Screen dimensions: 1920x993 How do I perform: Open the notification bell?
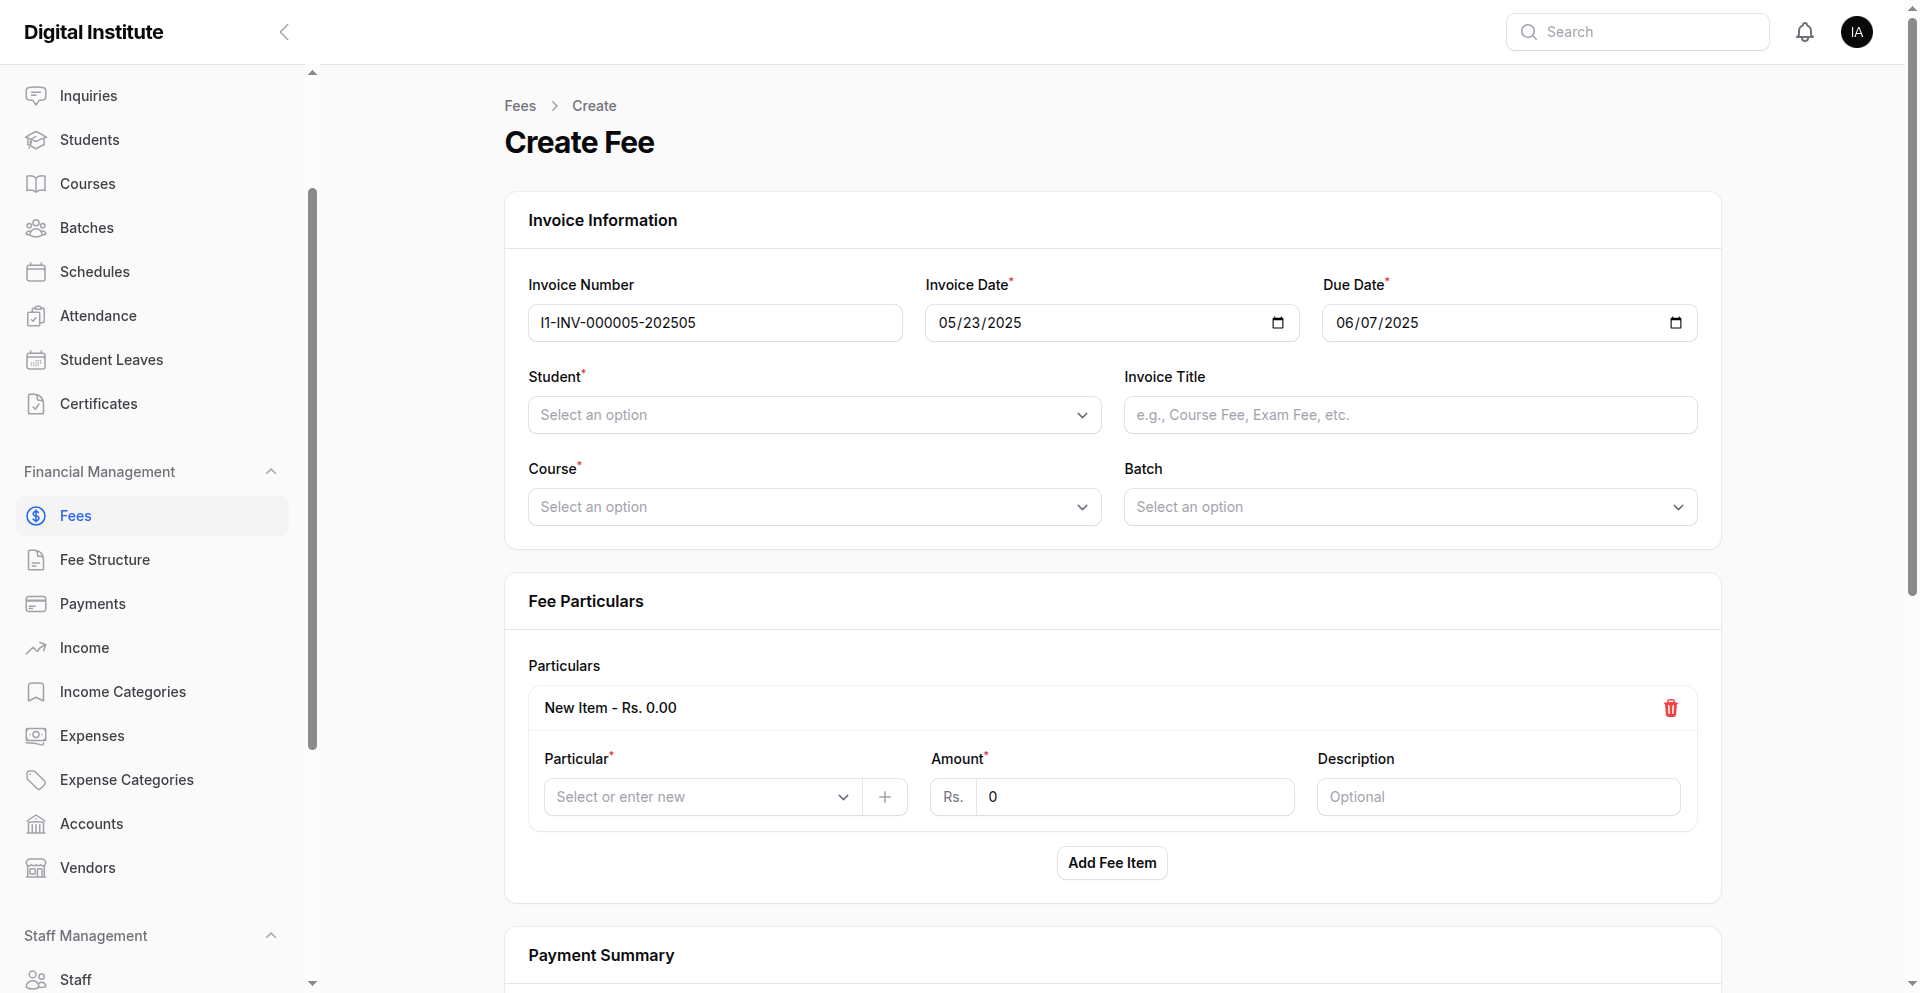(1805, 31)
